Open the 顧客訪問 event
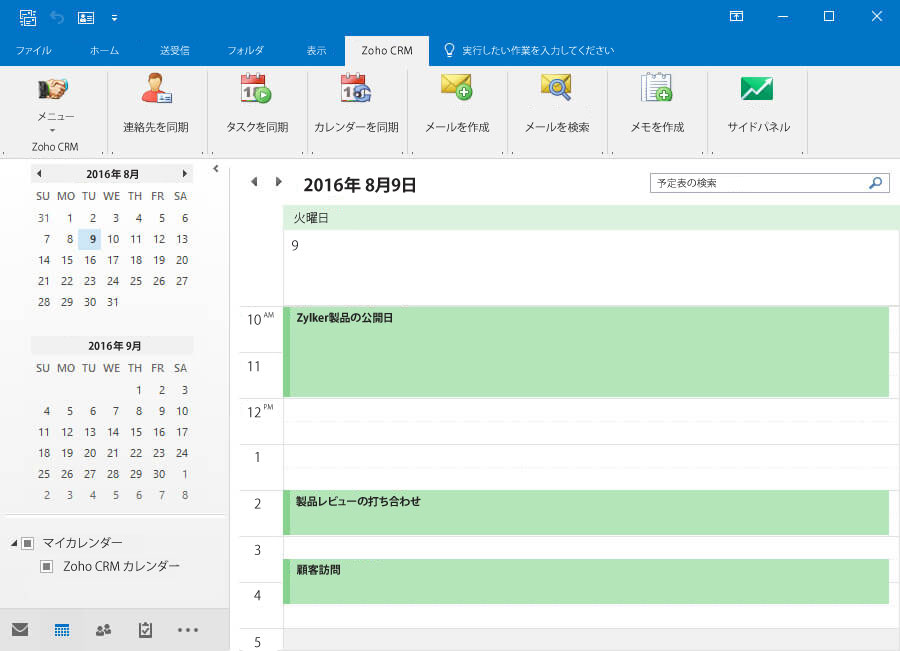This screenshot has width=900, height=651. (586, 582)
